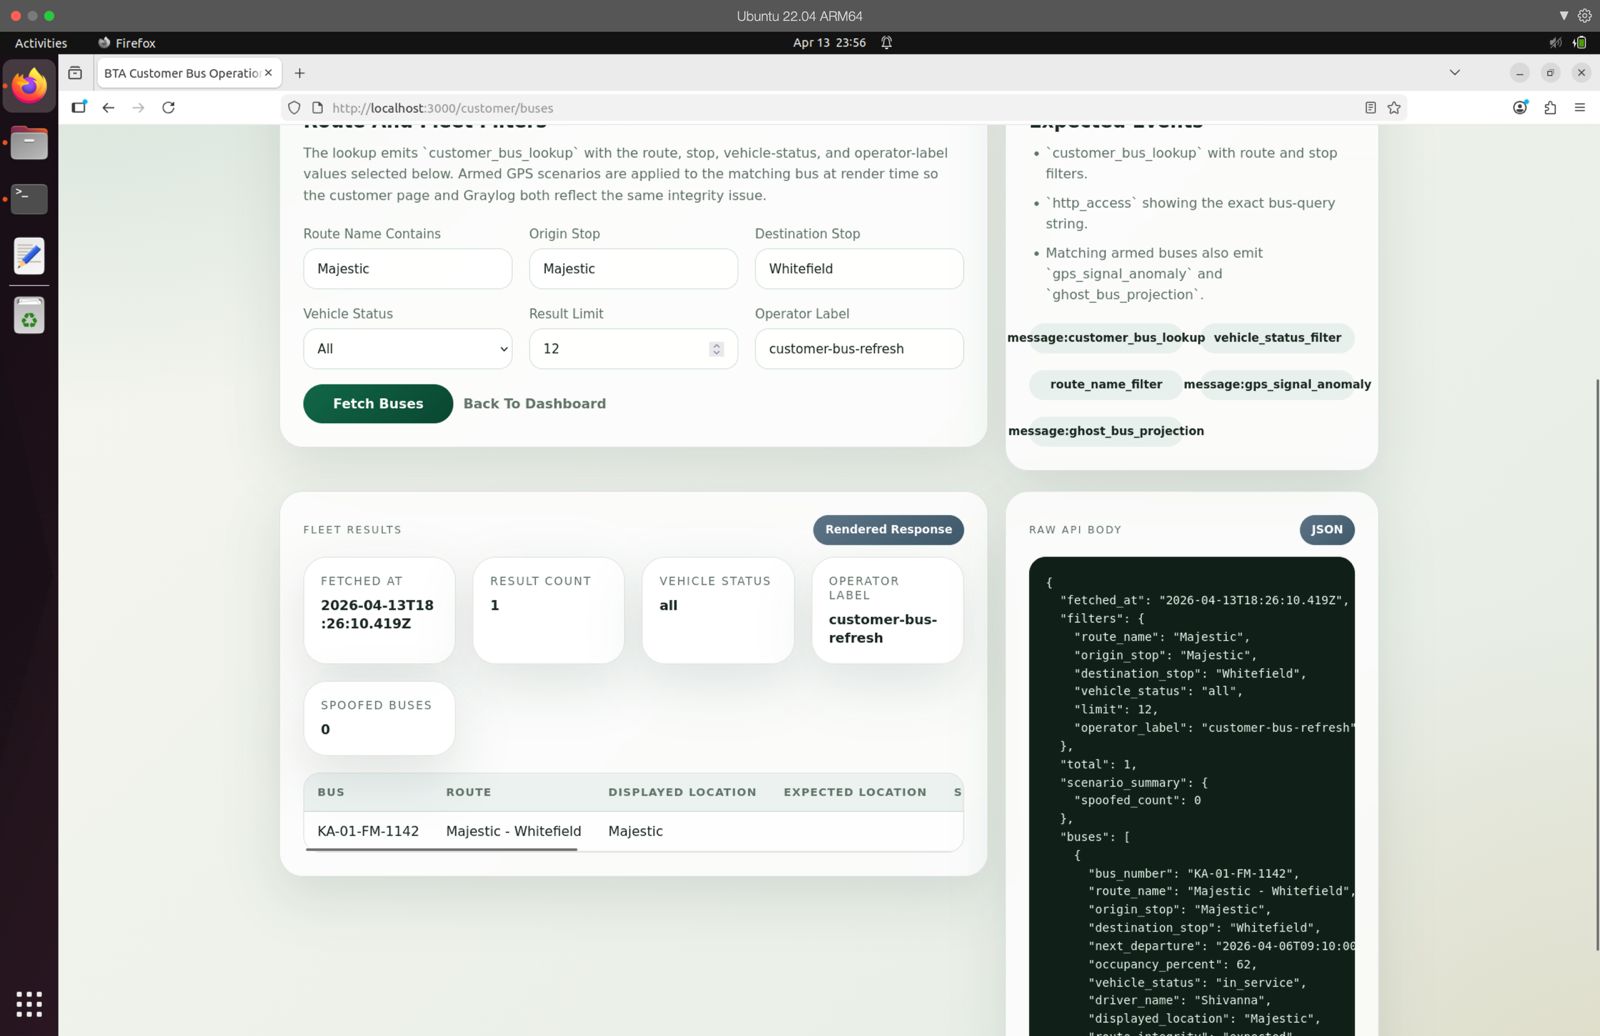Viewport: 1600px width, 1036px height.
Task: Click the message:customer_bus_lookup chip
Action: tap(1106, 338)
